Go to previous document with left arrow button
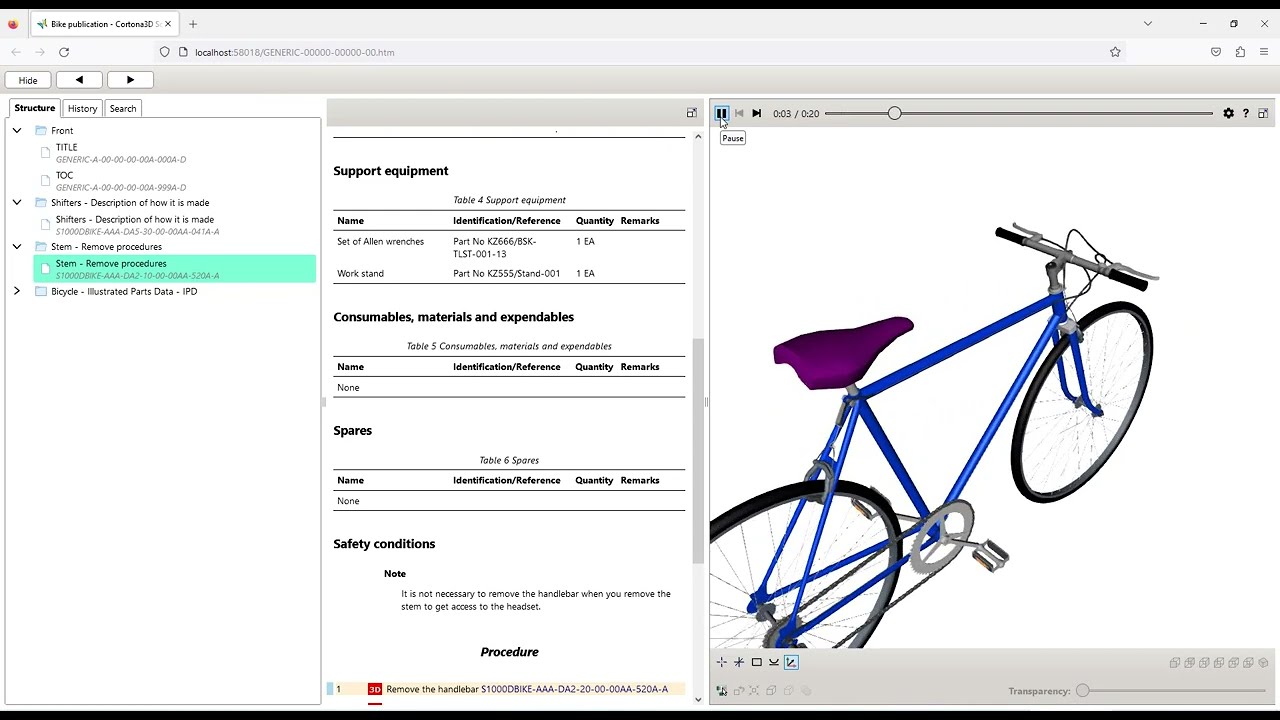 tap(79, 80)
